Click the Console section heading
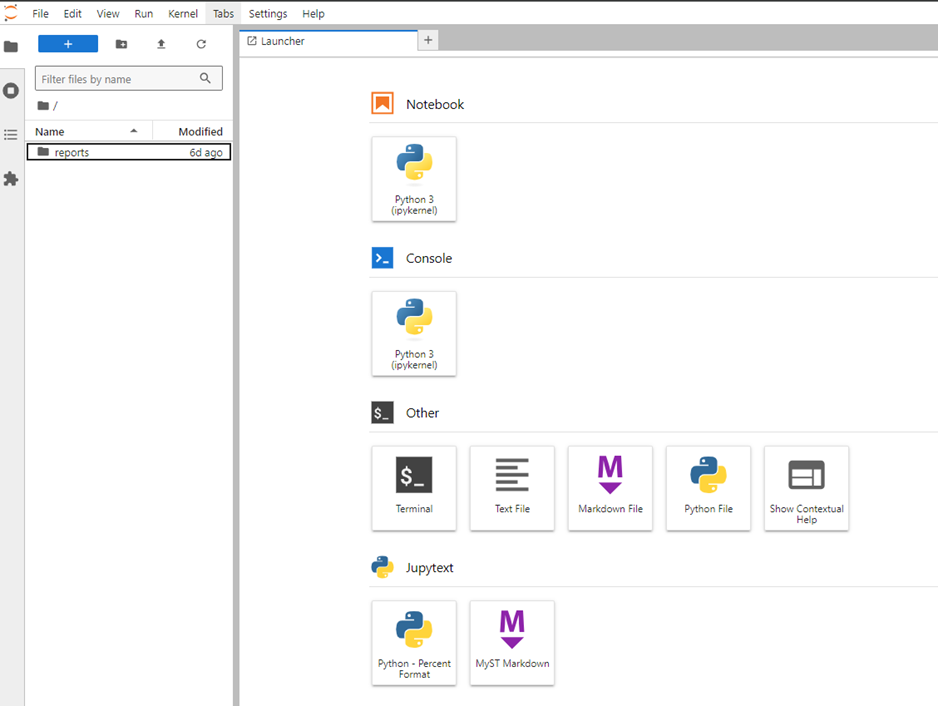 point(429,258)
